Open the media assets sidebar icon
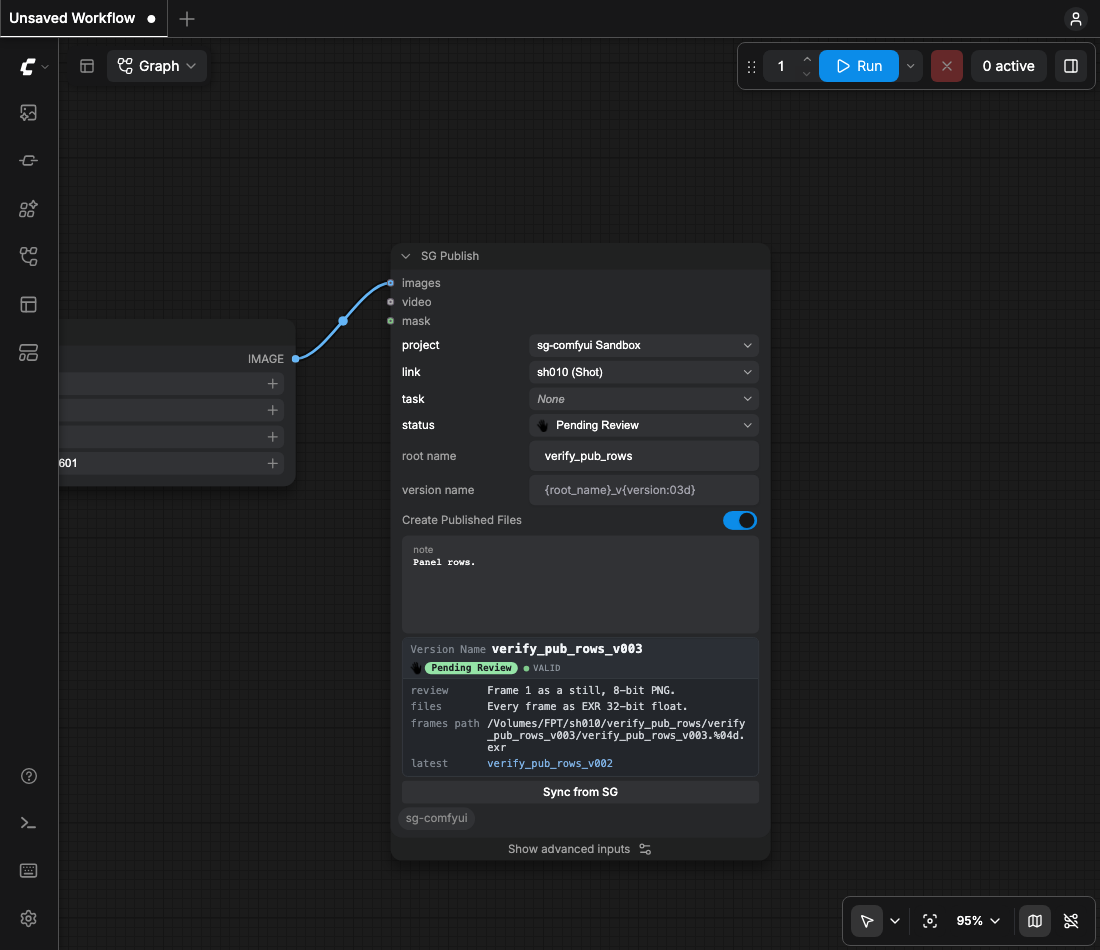This screenshot has width=1100, height=950. pos(29,113)
